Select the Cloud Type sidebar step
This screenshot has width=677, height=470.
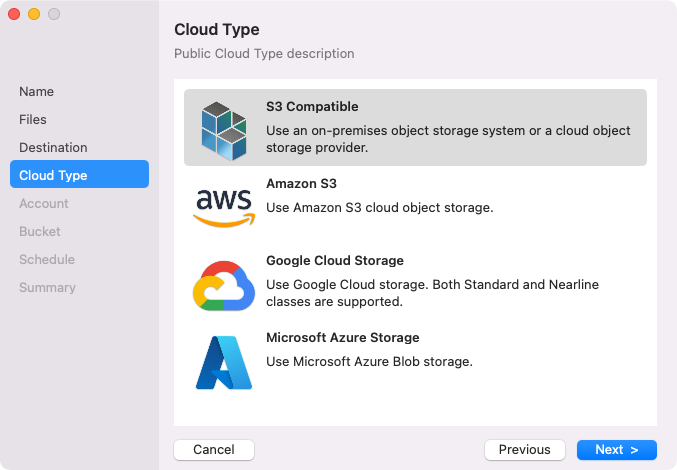(x=53, y=175)
